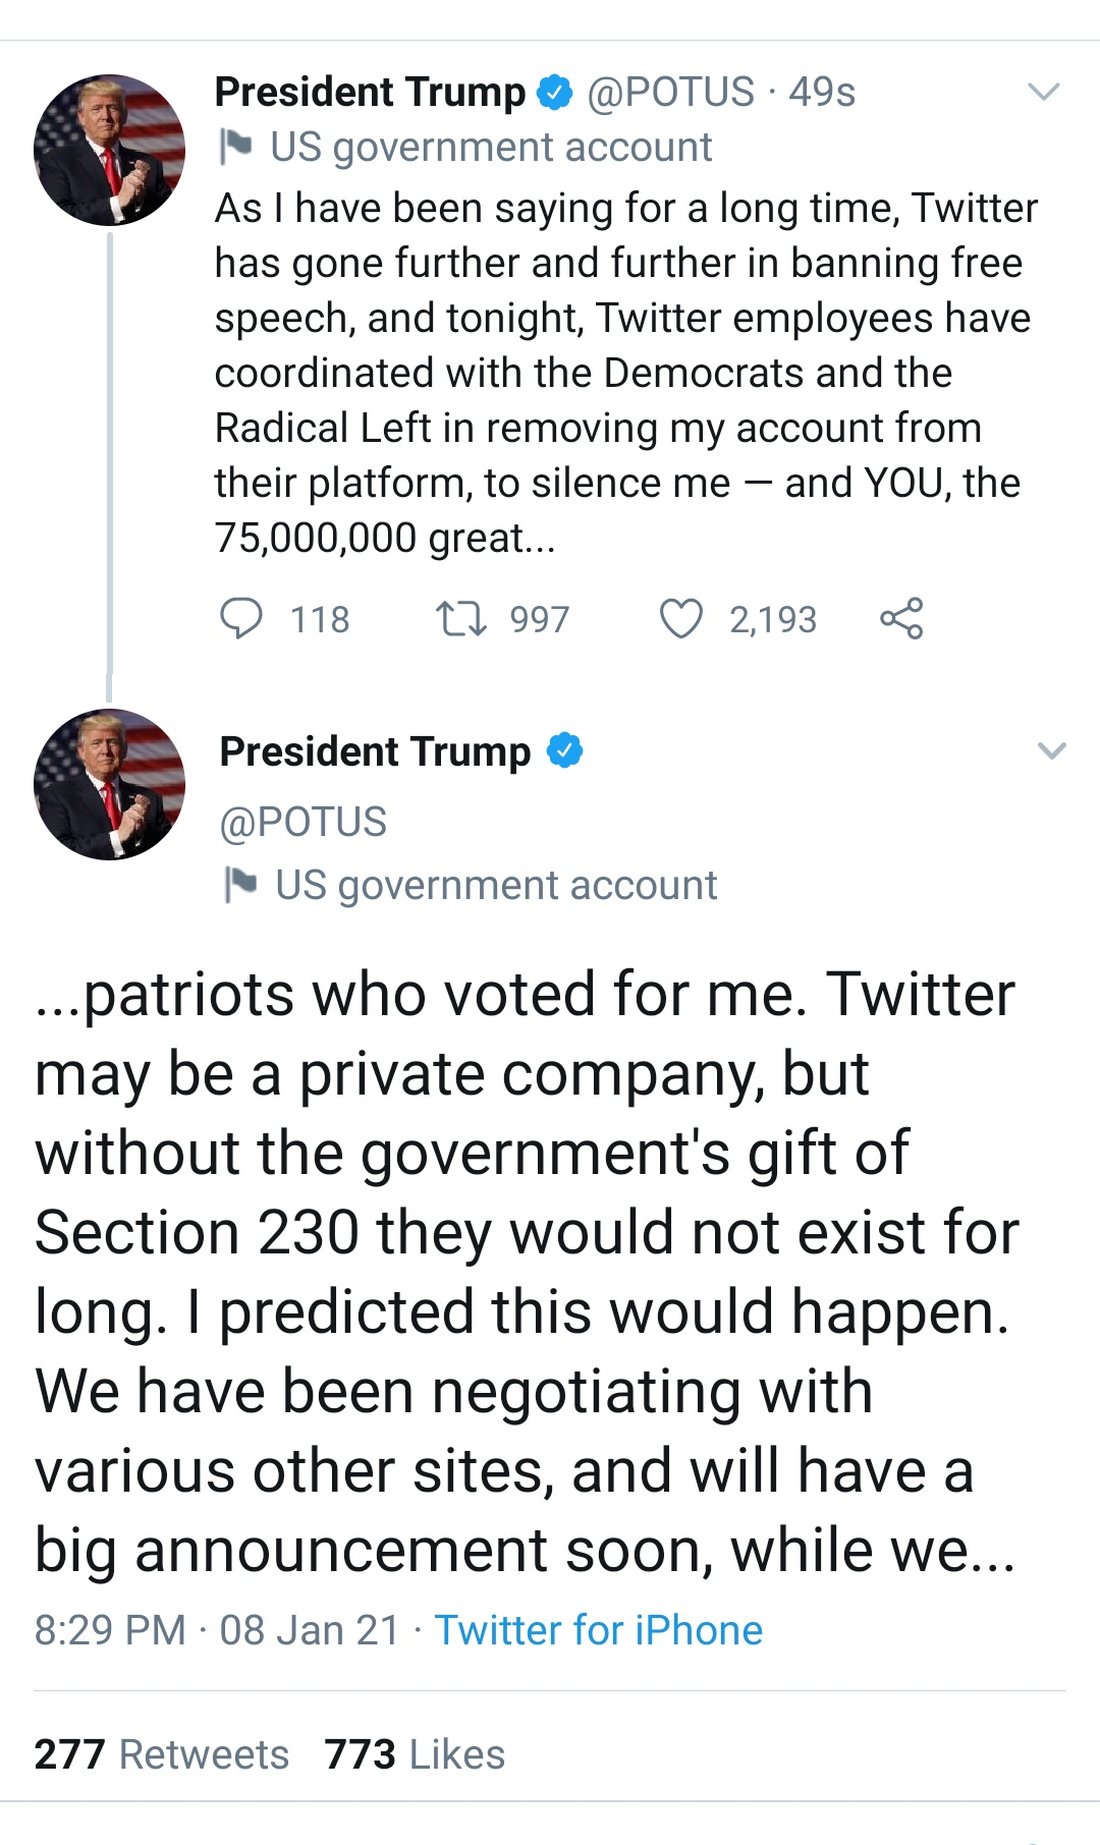Screen dimensions: 1100x1845
Task: Open the second tweet's chevron options menu
Action: (1052, 751)
